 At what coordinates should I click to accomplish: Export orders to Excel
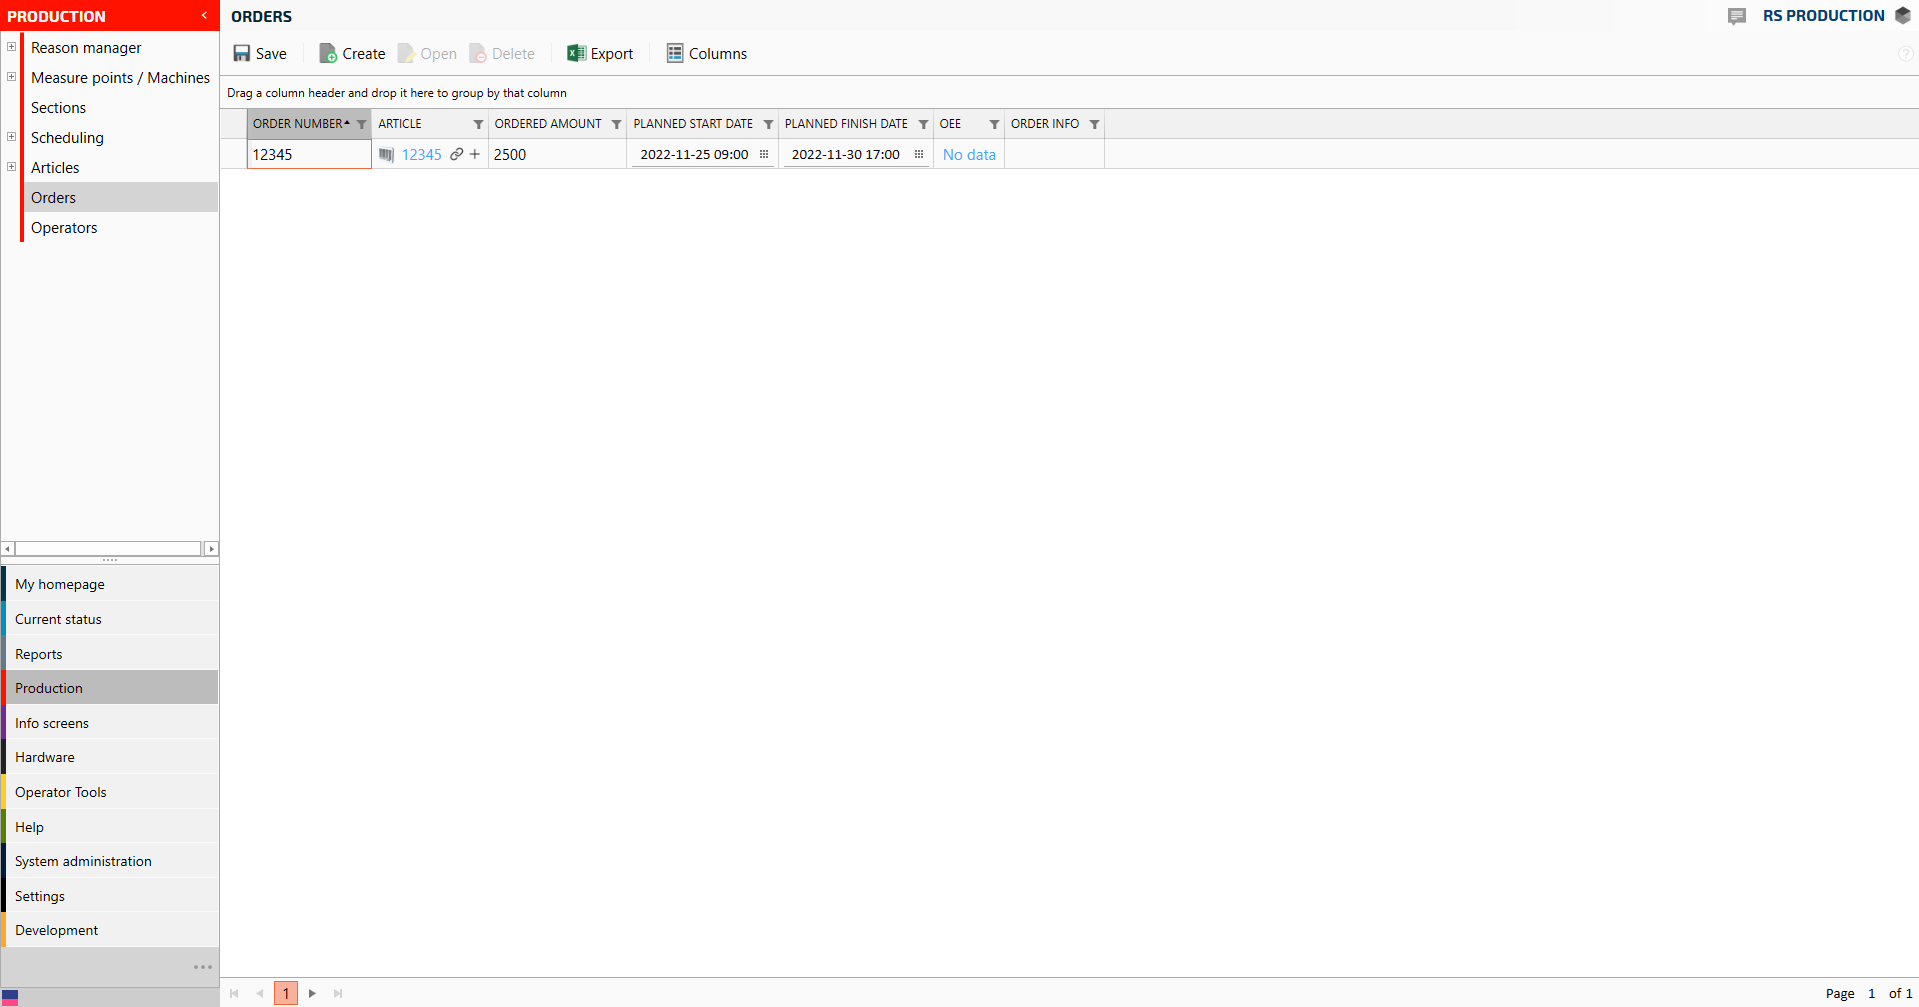pyautogui.click(x=600, y=54)
